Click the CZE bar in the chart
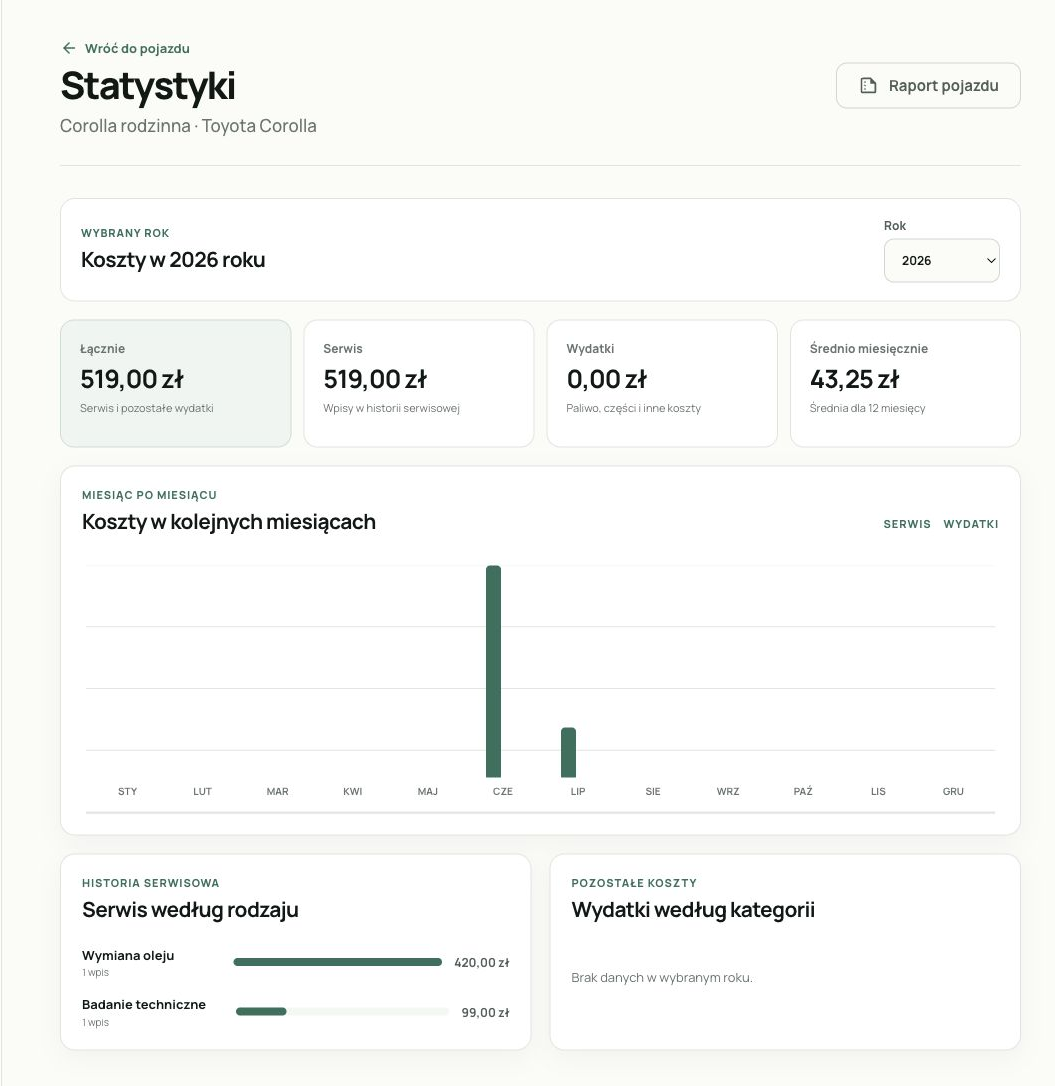The image size is (1055, 1086). [493, 671]
